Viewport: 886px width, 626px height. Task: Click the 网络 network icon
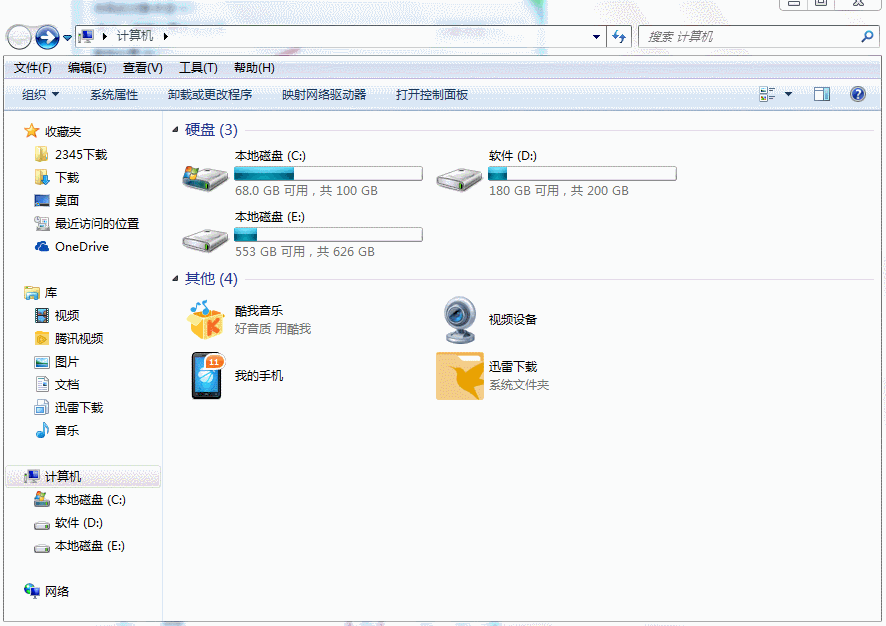[x=32, y=591]
